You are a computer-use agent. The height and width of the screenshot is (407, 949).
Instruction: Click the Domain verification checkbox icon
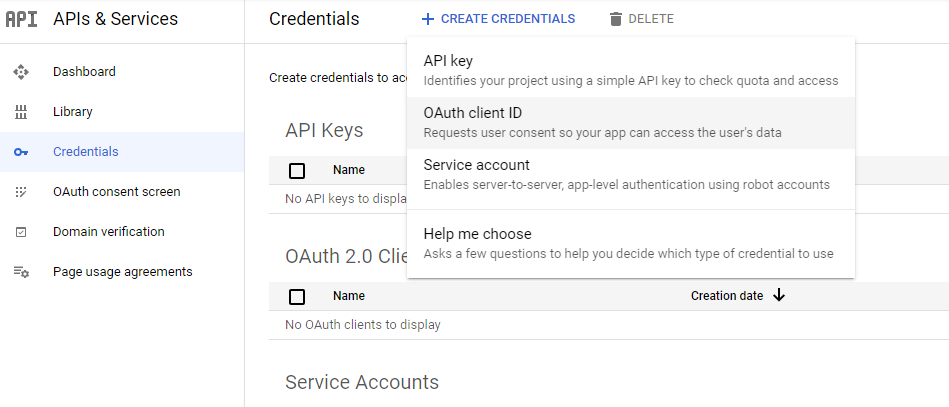(x=21, y=232)
